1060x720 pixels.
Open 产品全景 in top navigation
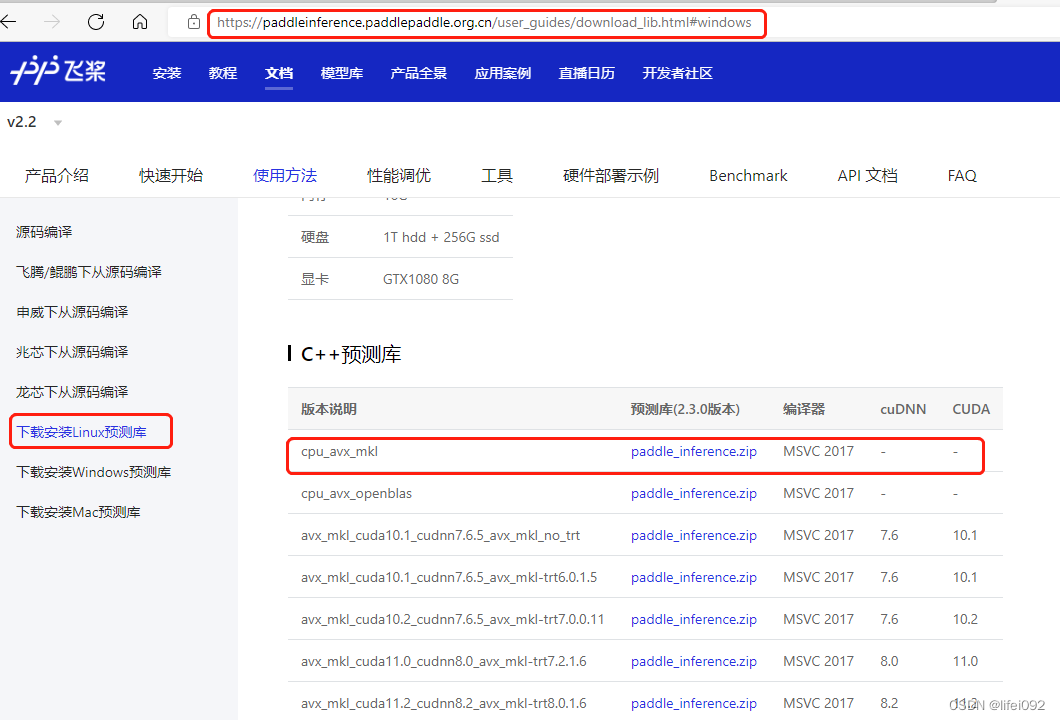[418, 73]
